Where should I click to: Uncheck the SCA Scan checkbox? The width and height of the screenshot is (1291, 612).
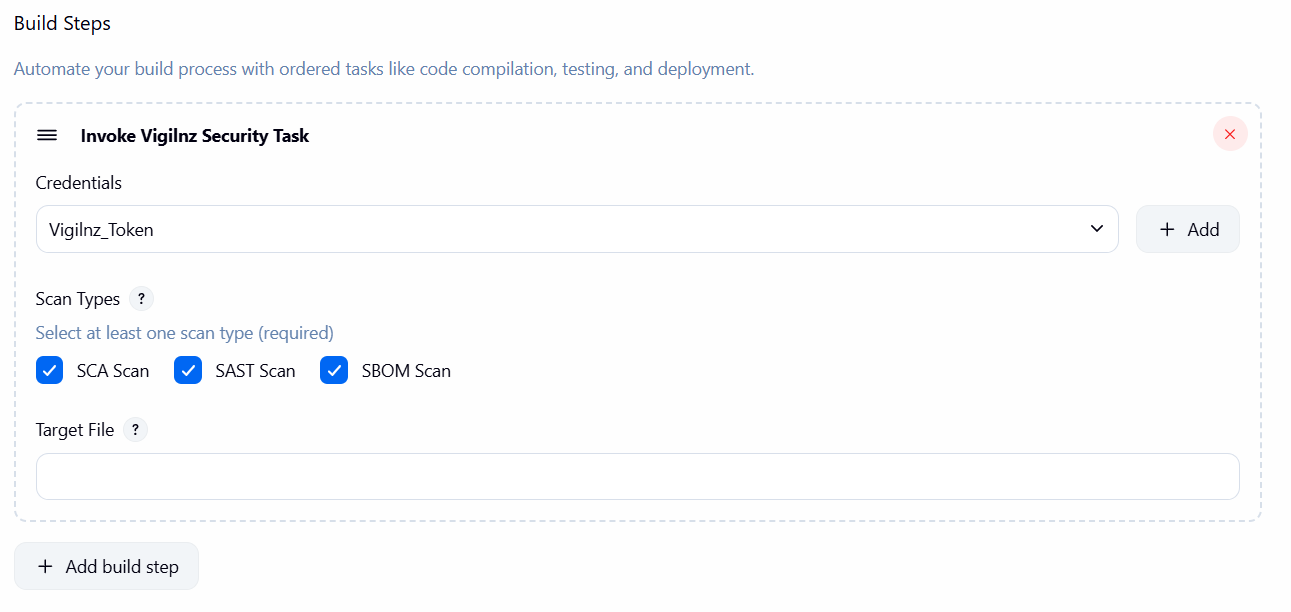click(x=50, y=371)
